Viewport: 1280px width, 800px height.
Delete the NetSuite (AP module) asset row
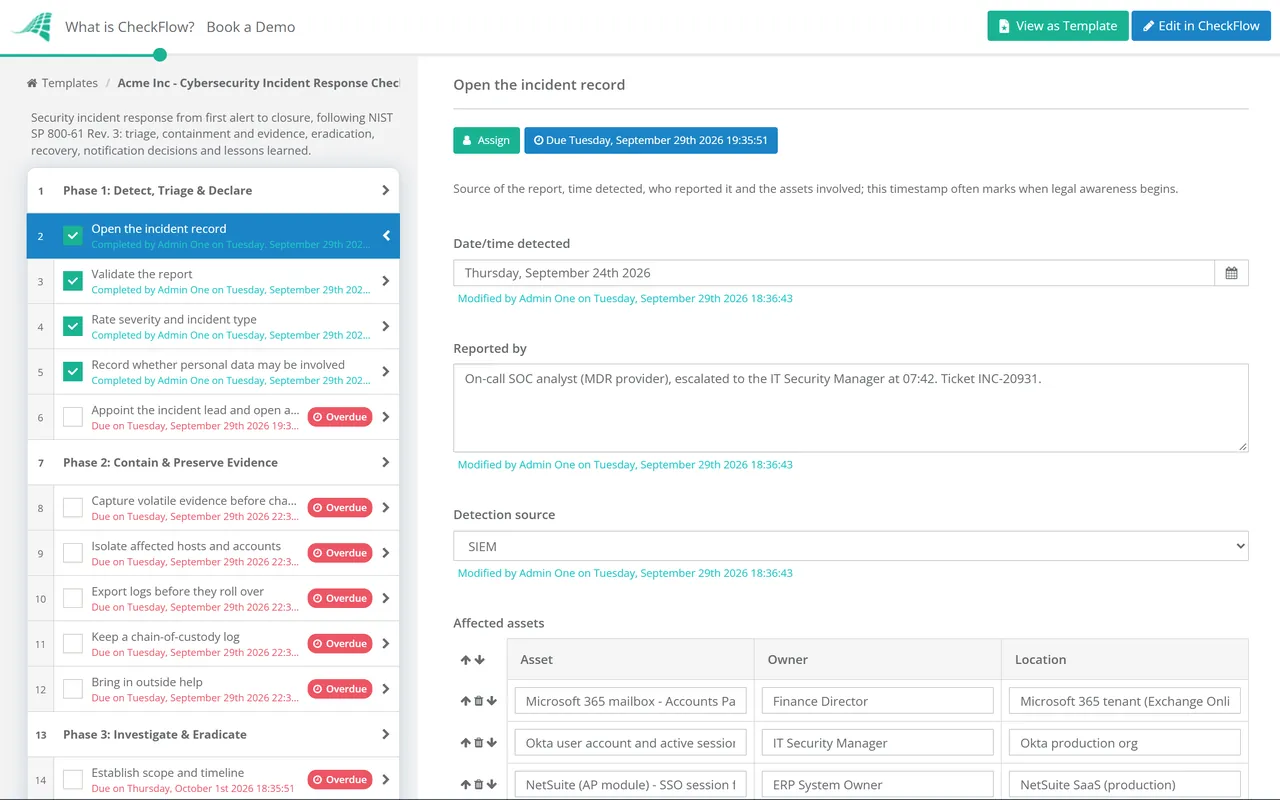pos(478,786)
